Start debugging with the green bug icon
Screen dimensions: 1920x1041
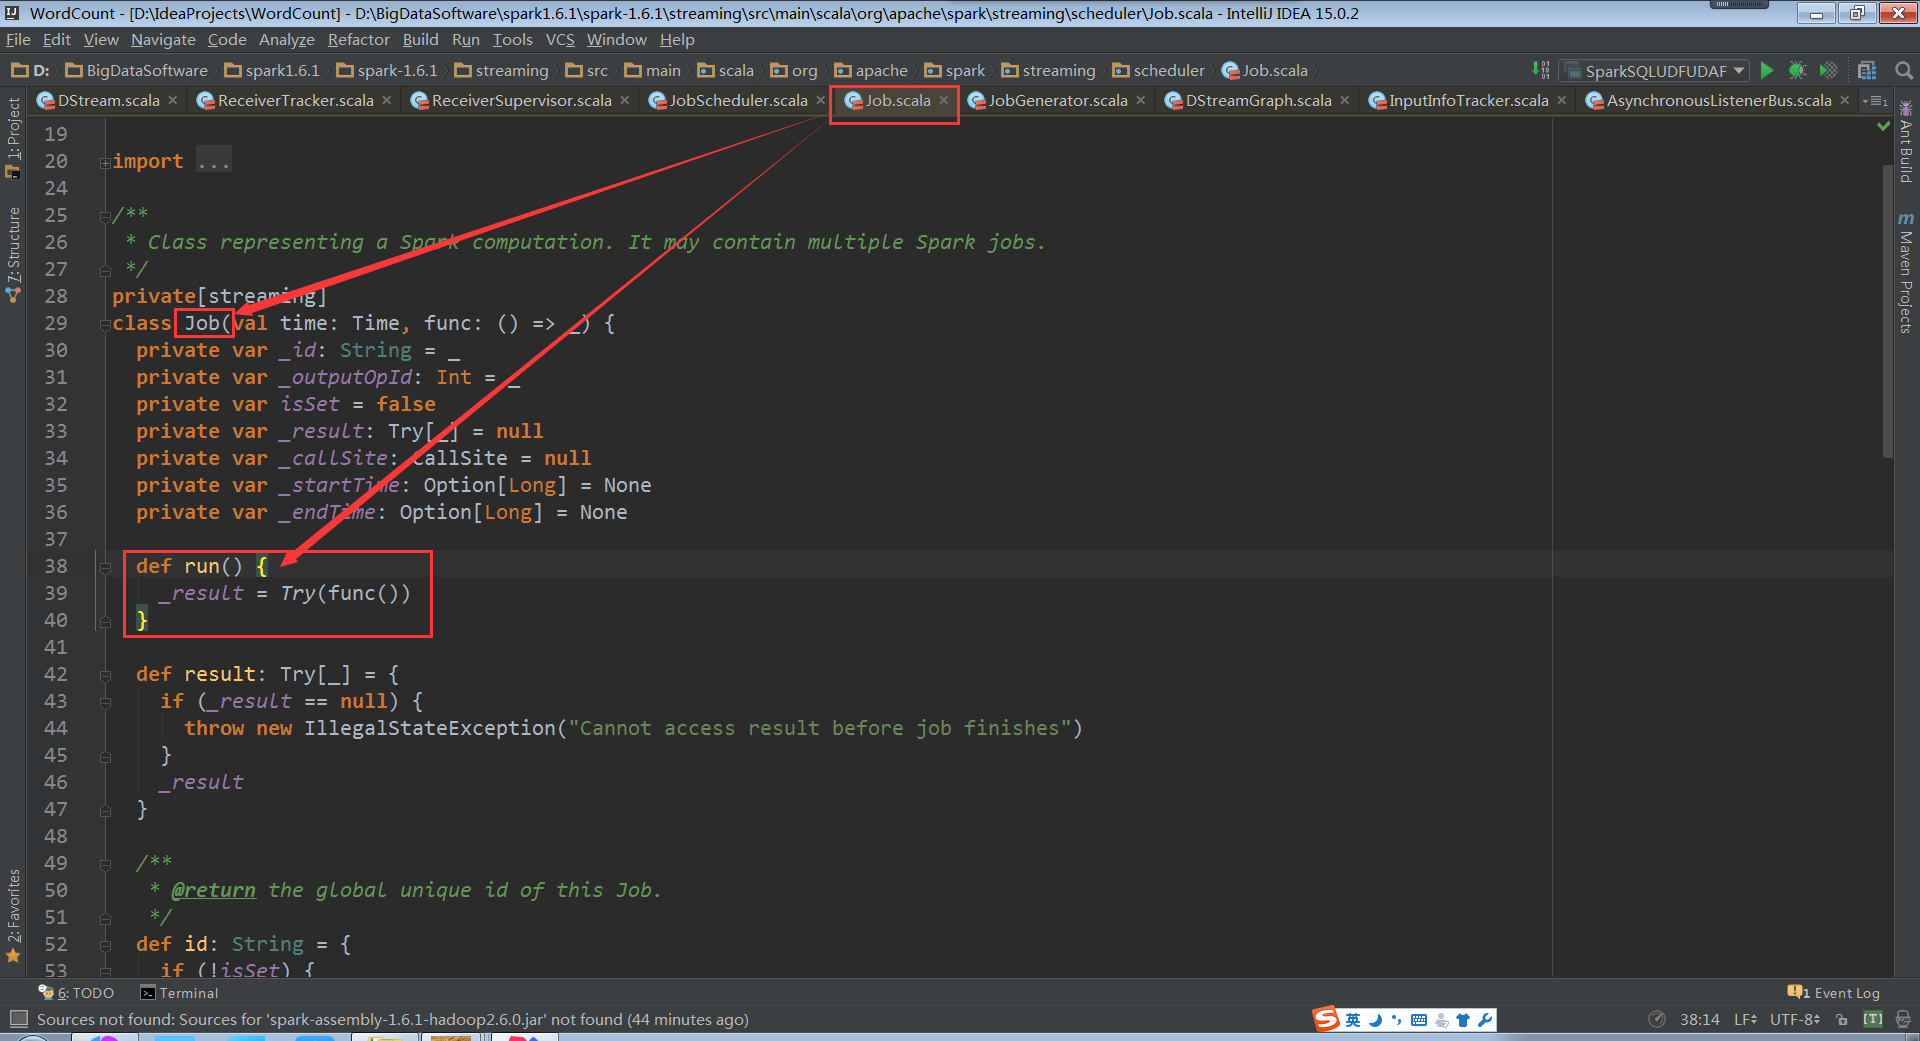tap(1797, 70)
